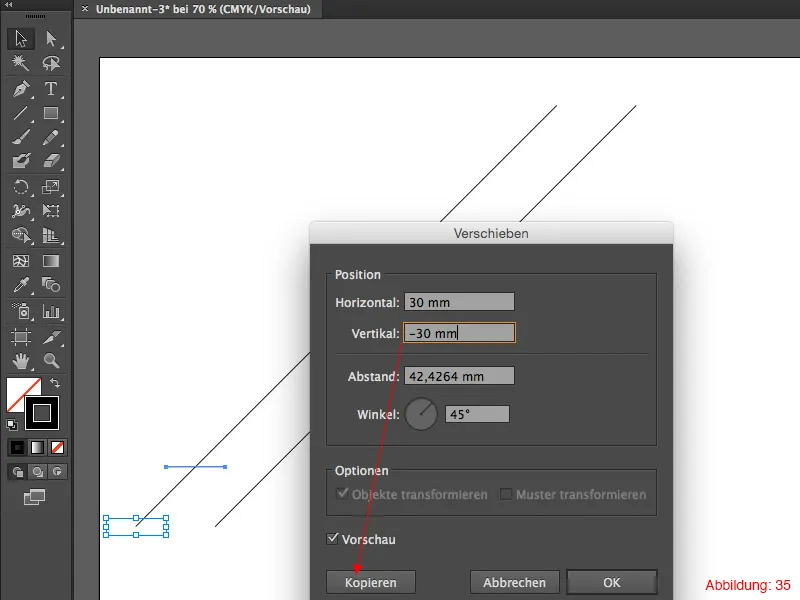The height and width of the screenshot is (600, 800).
Task: Select the Rotate tool
Action: pyautogui.click(x=21, y=187)
